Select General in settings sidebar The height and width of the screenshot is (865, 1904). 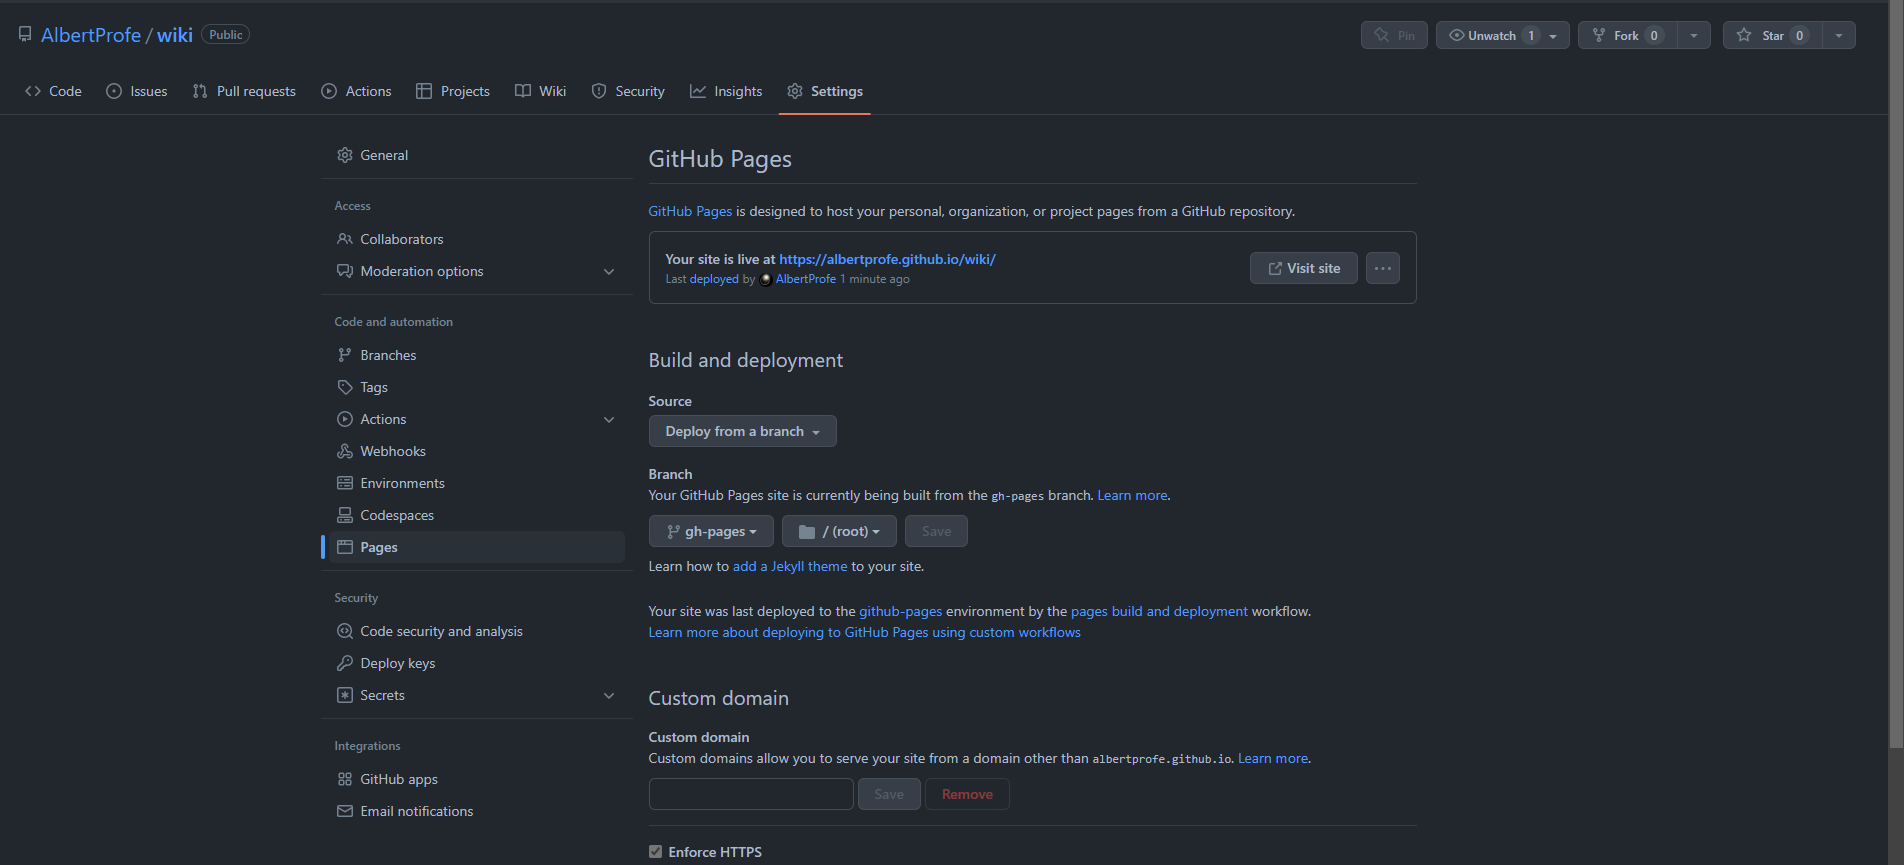[477, 155]
